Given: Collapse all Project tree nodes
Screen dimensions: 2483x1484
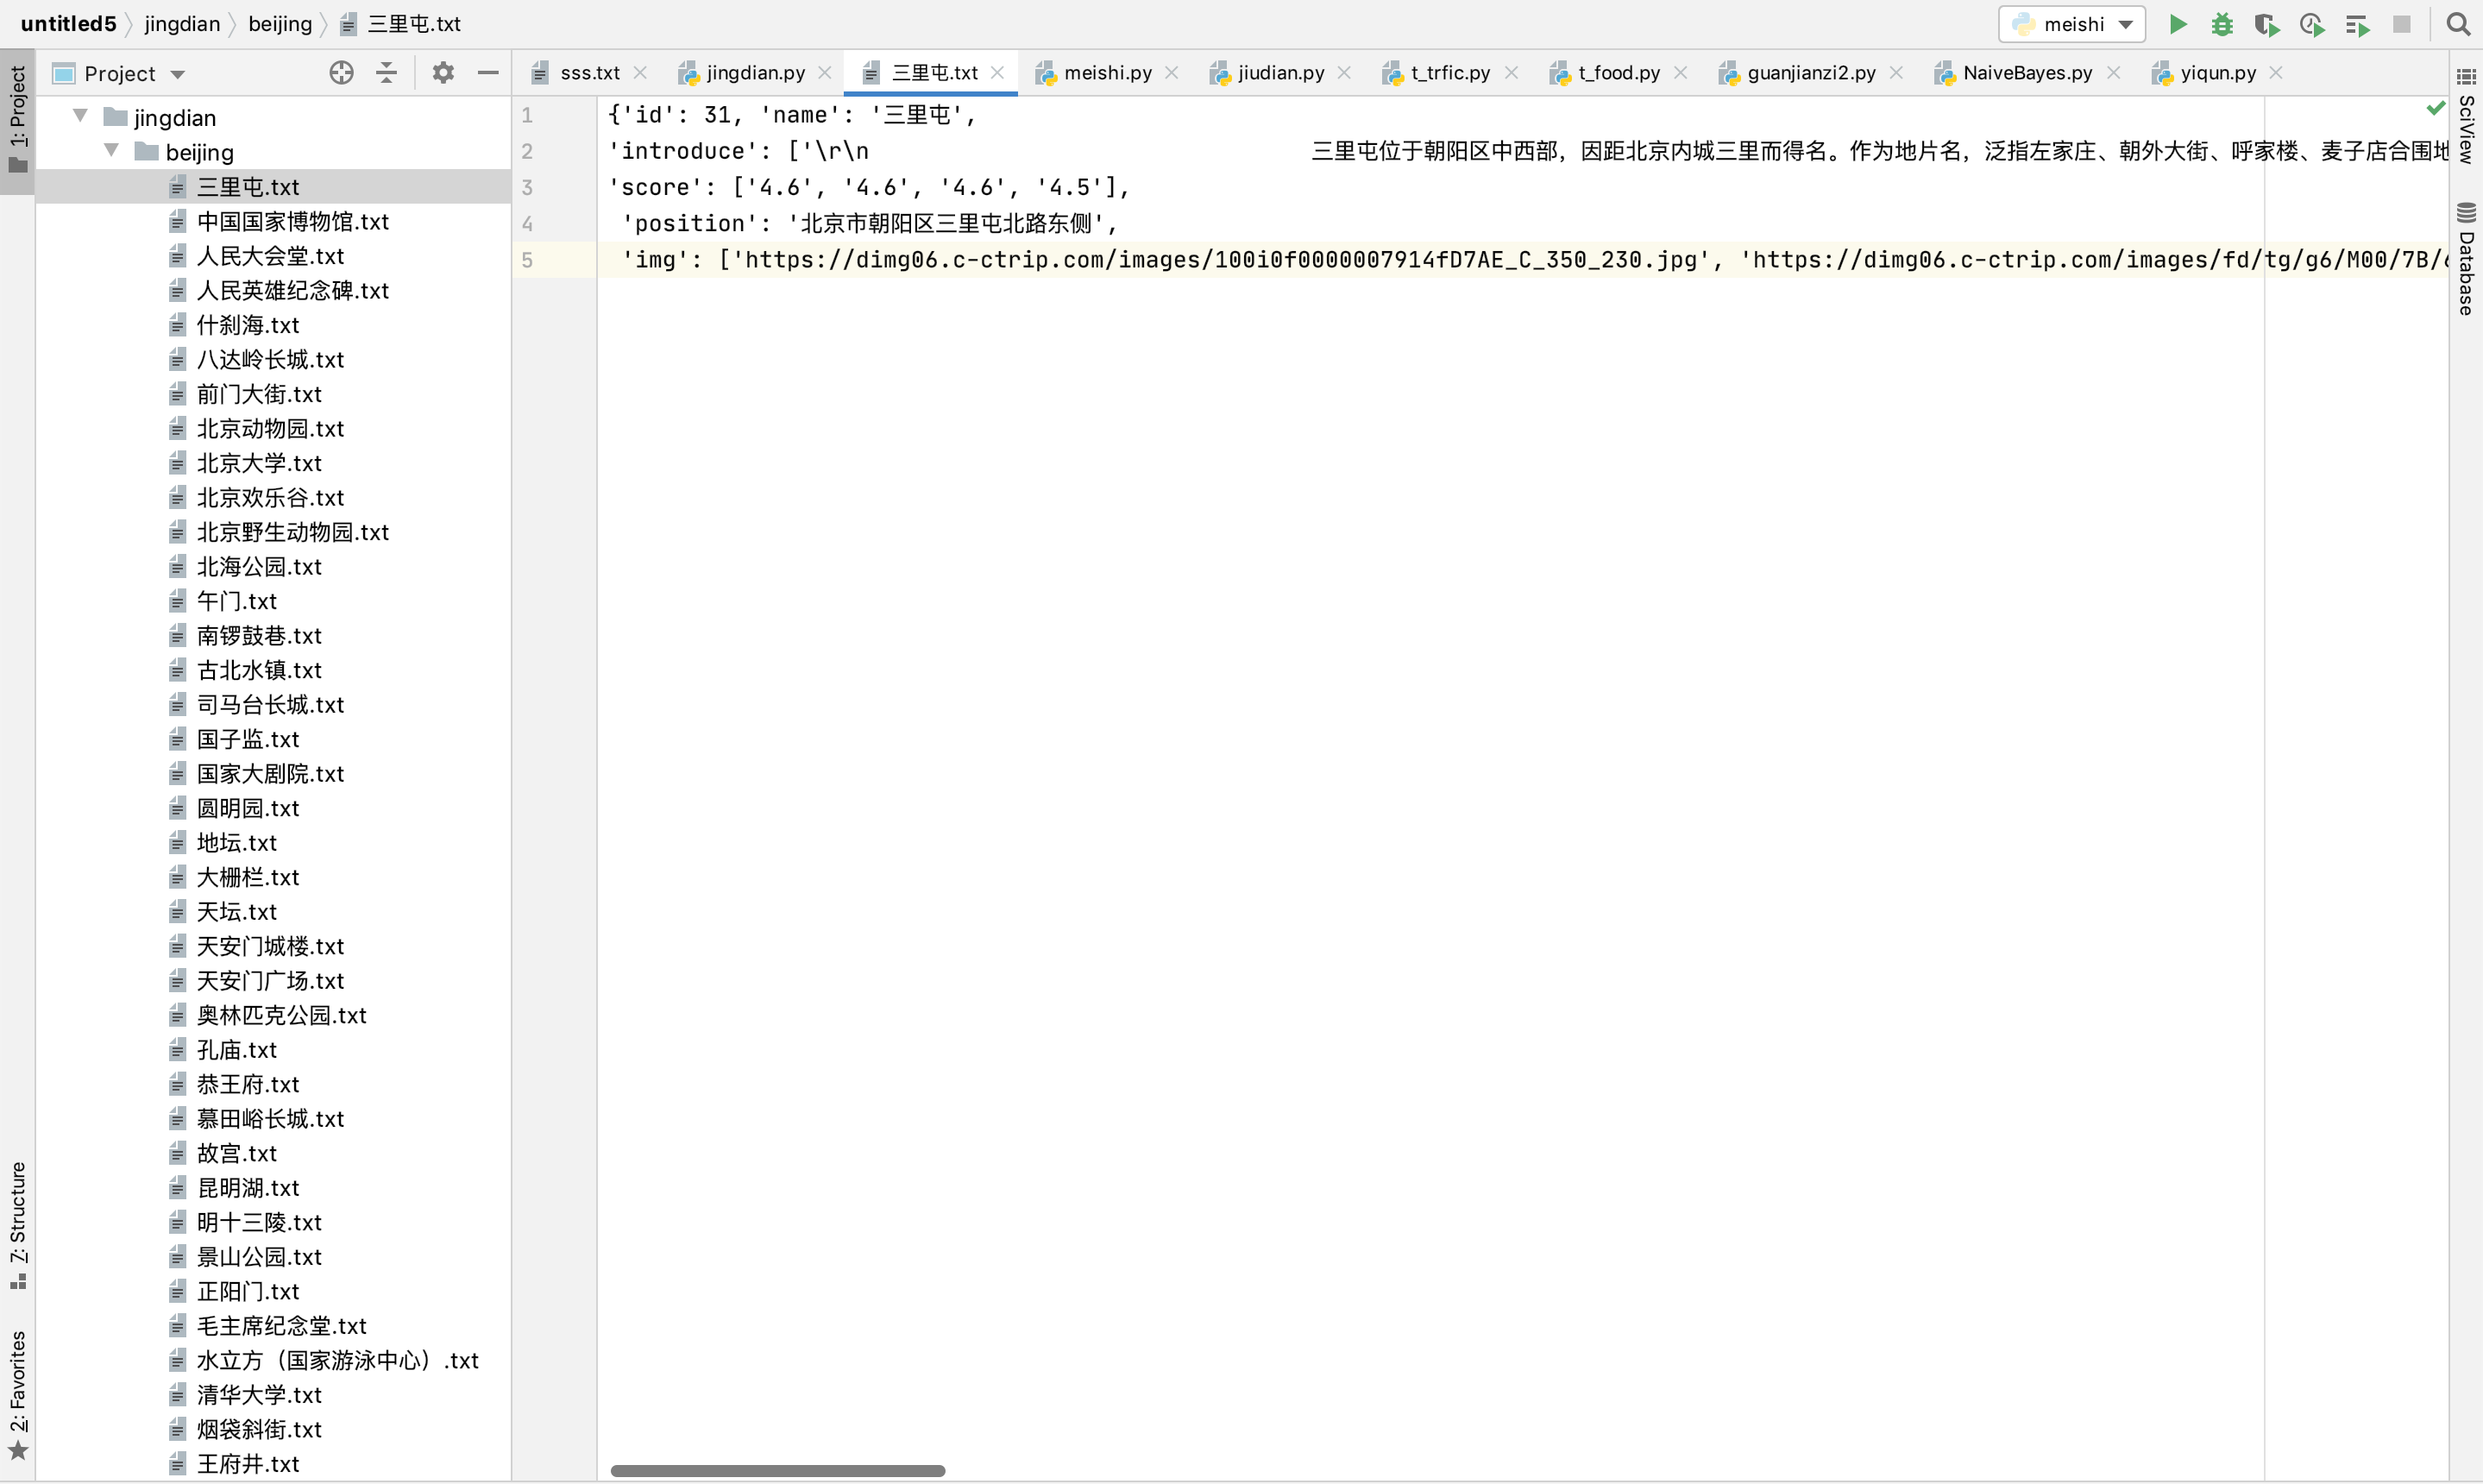Looking at the screenshot, I should click(386, 73).
